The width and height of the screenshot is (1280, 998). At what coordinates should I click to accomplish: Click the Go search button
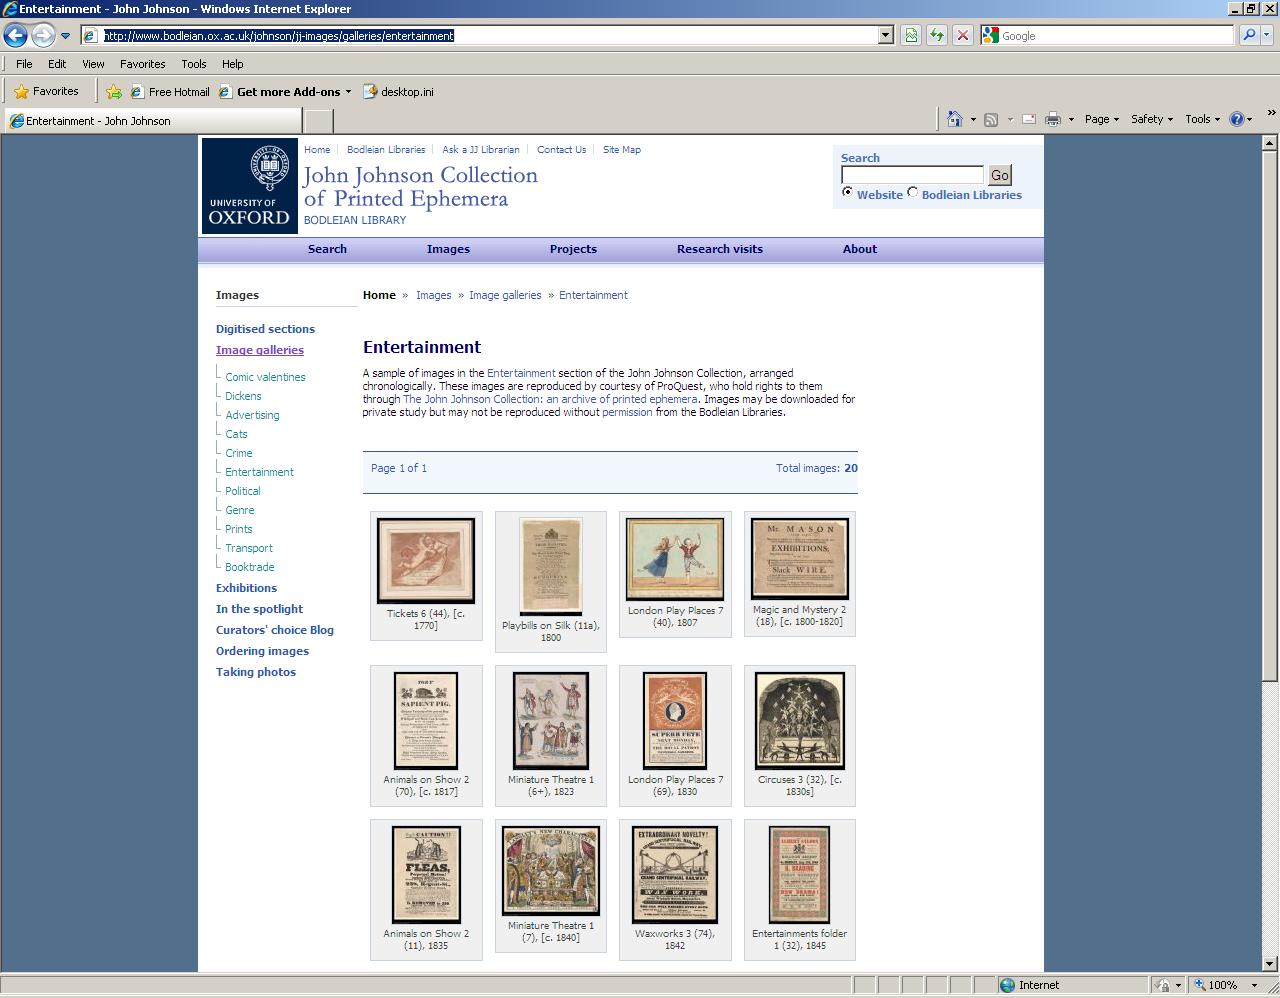click(x=998, y=175)
